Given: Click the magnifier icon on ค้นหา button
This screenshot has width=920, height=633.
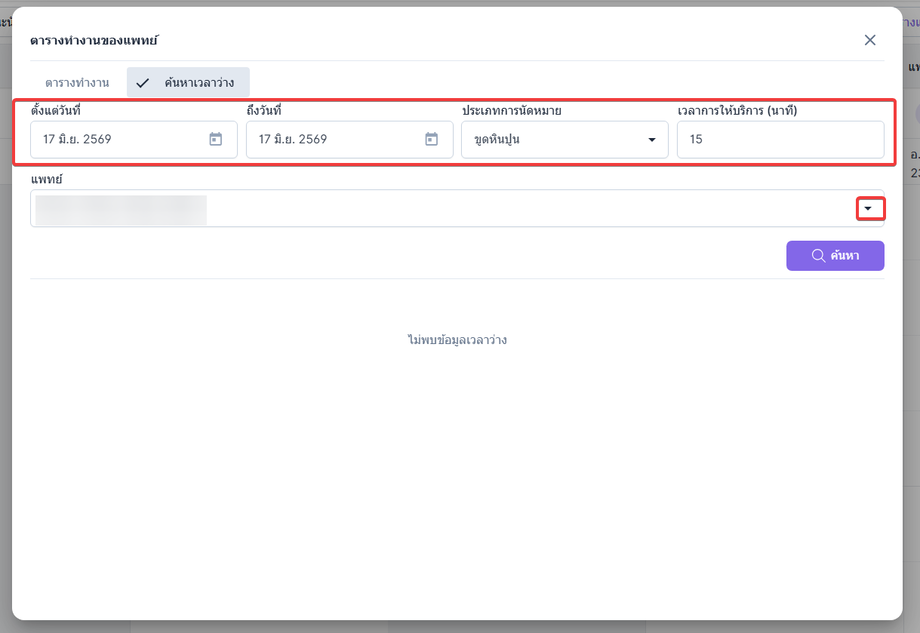Looking at the screenshot, I should pos(818,255).
